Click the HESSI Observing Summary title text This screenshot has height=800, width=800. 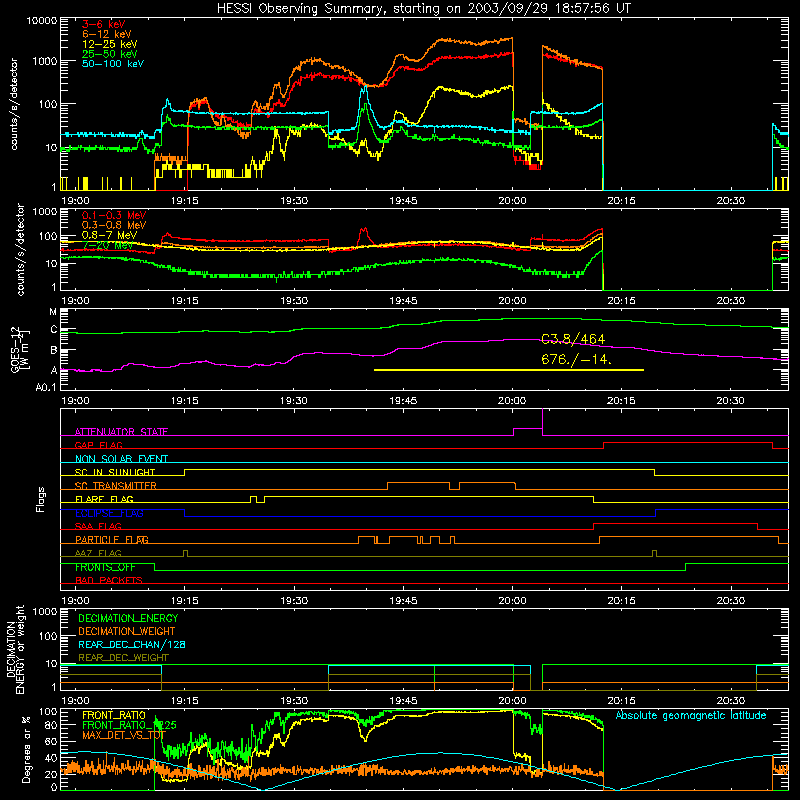[x=423, y=9]
